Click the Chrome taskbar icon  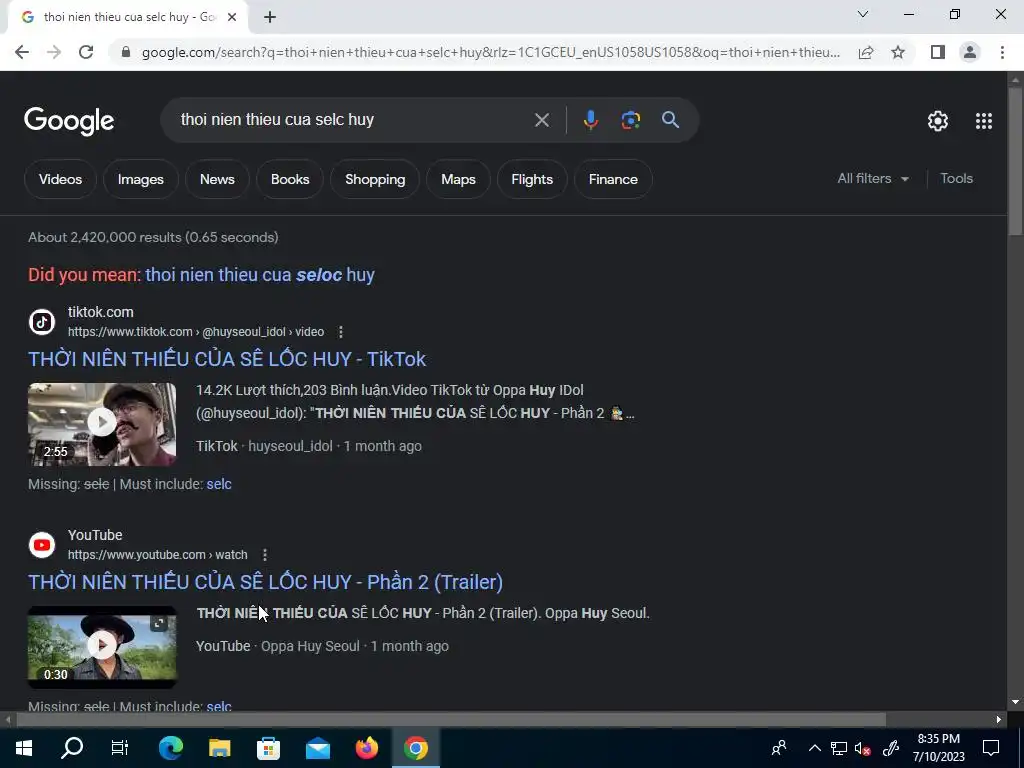click(x=415, y=748)
